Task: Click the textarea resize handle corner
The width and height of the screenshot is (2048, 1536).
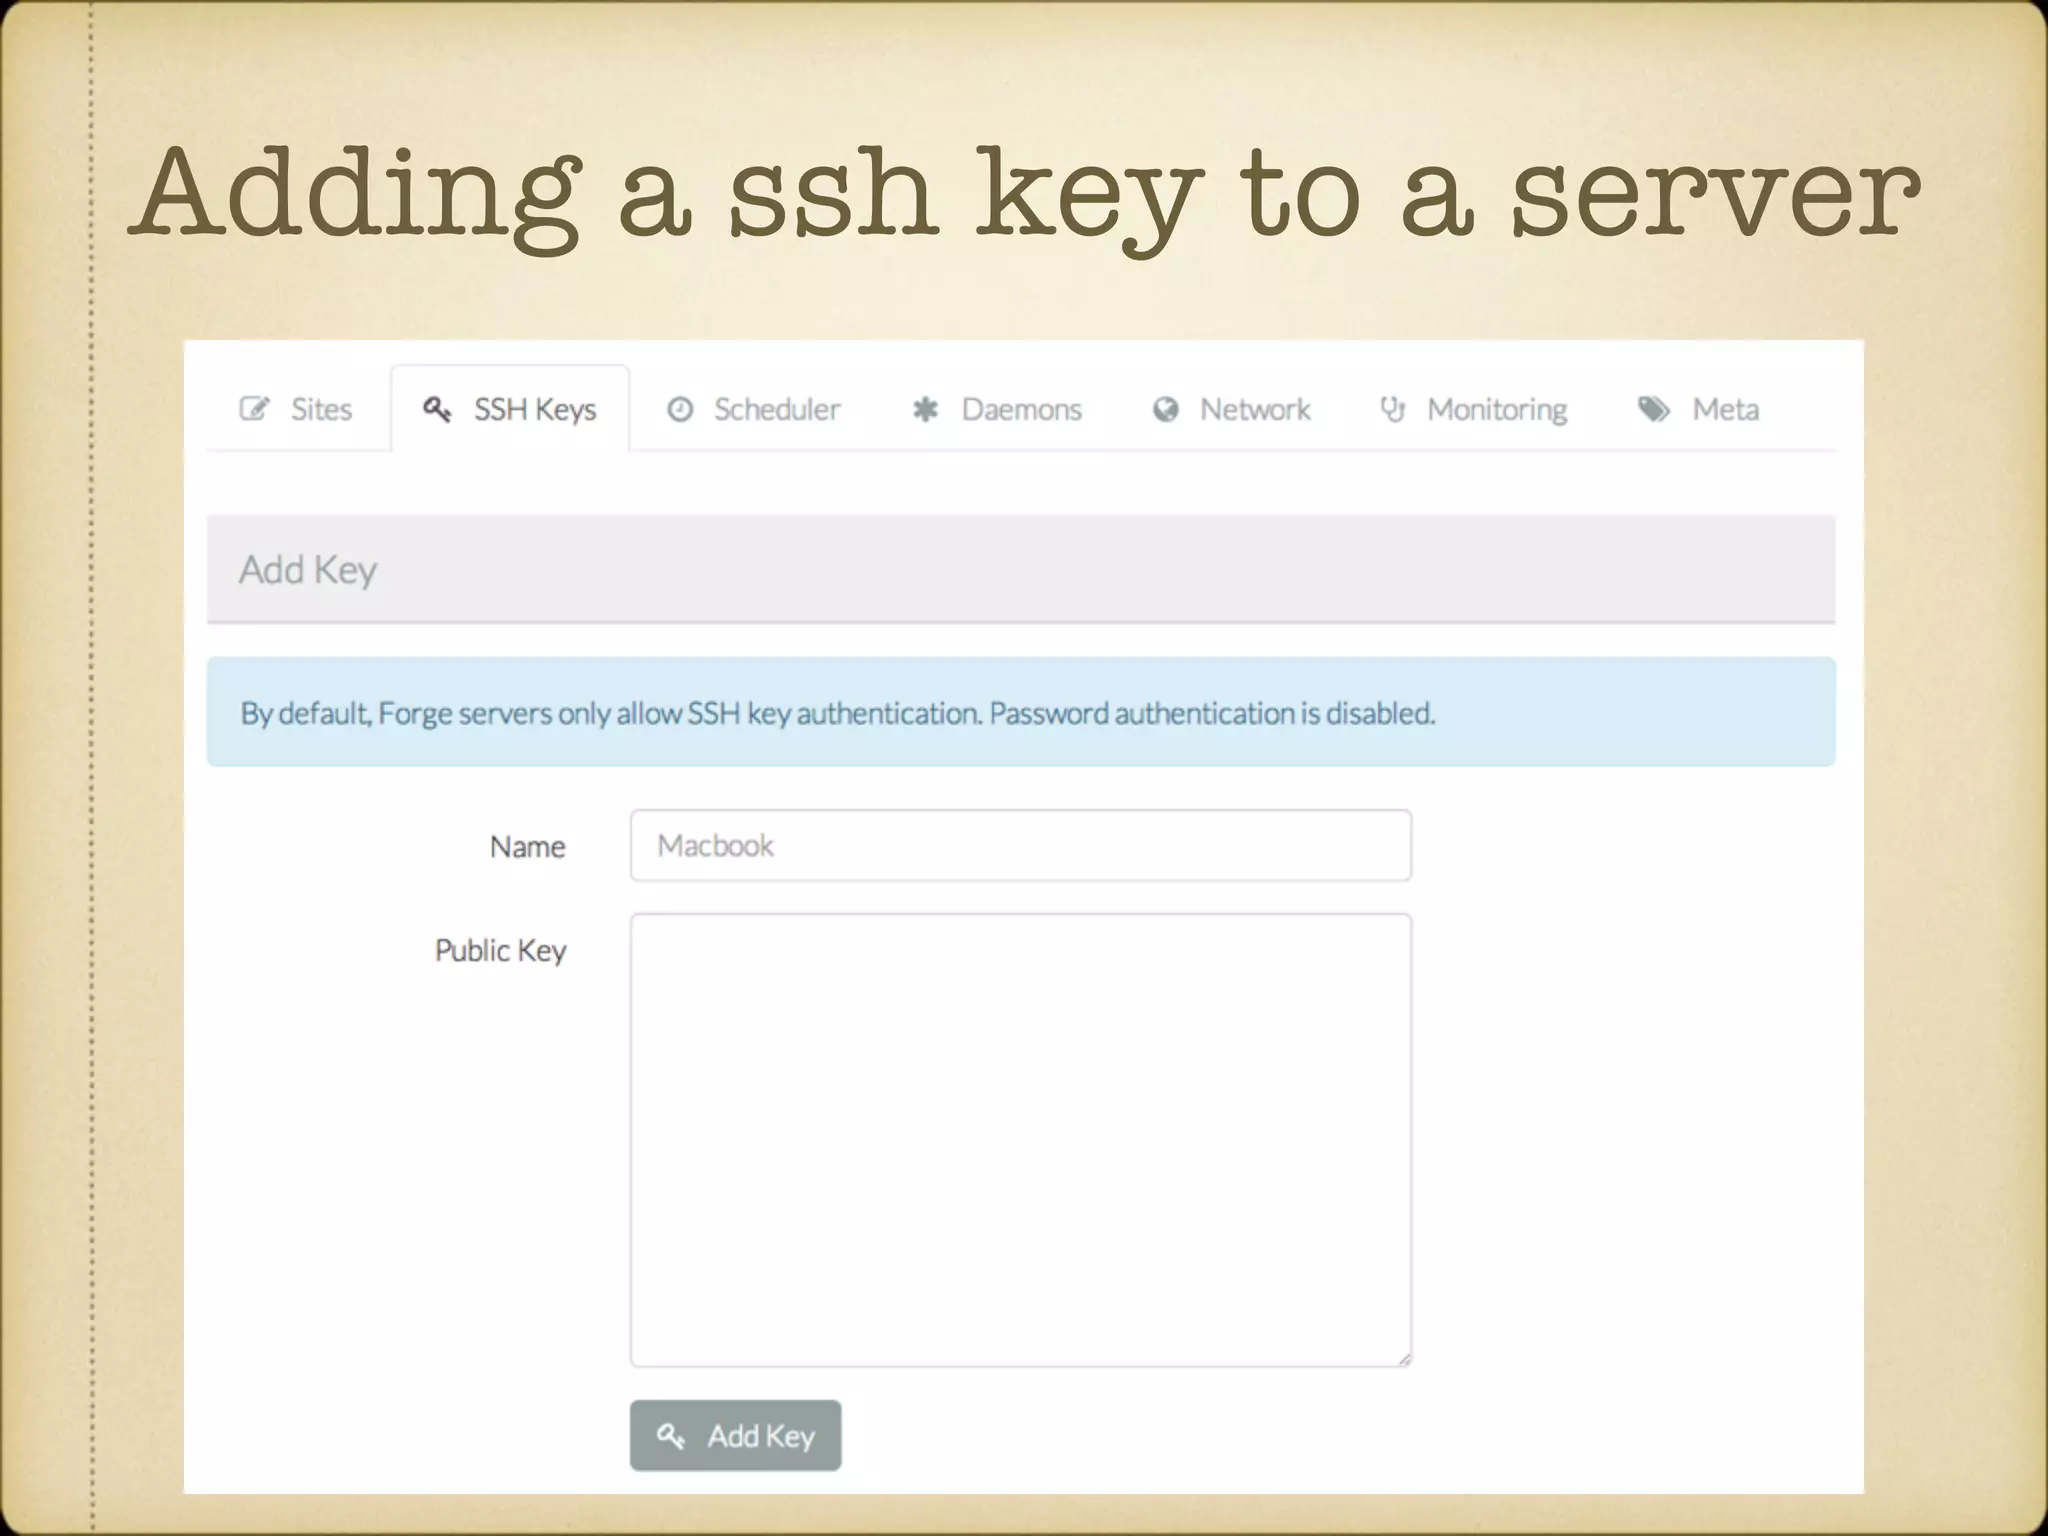Action: click(1403, 1358)
